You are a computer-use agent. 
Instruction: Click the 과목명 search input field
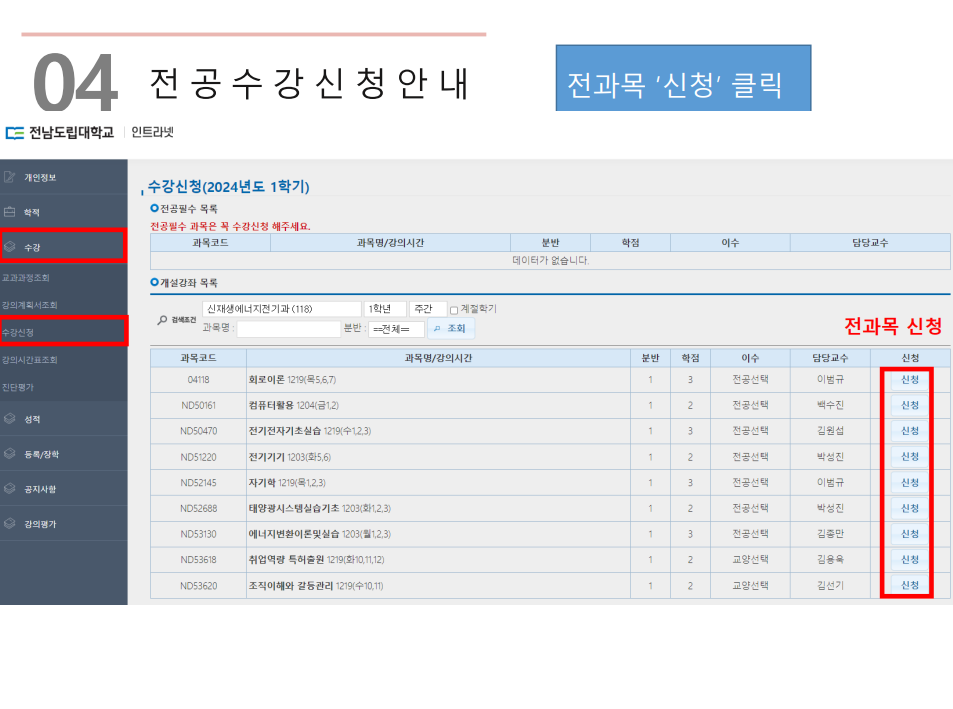pos(288,328)
